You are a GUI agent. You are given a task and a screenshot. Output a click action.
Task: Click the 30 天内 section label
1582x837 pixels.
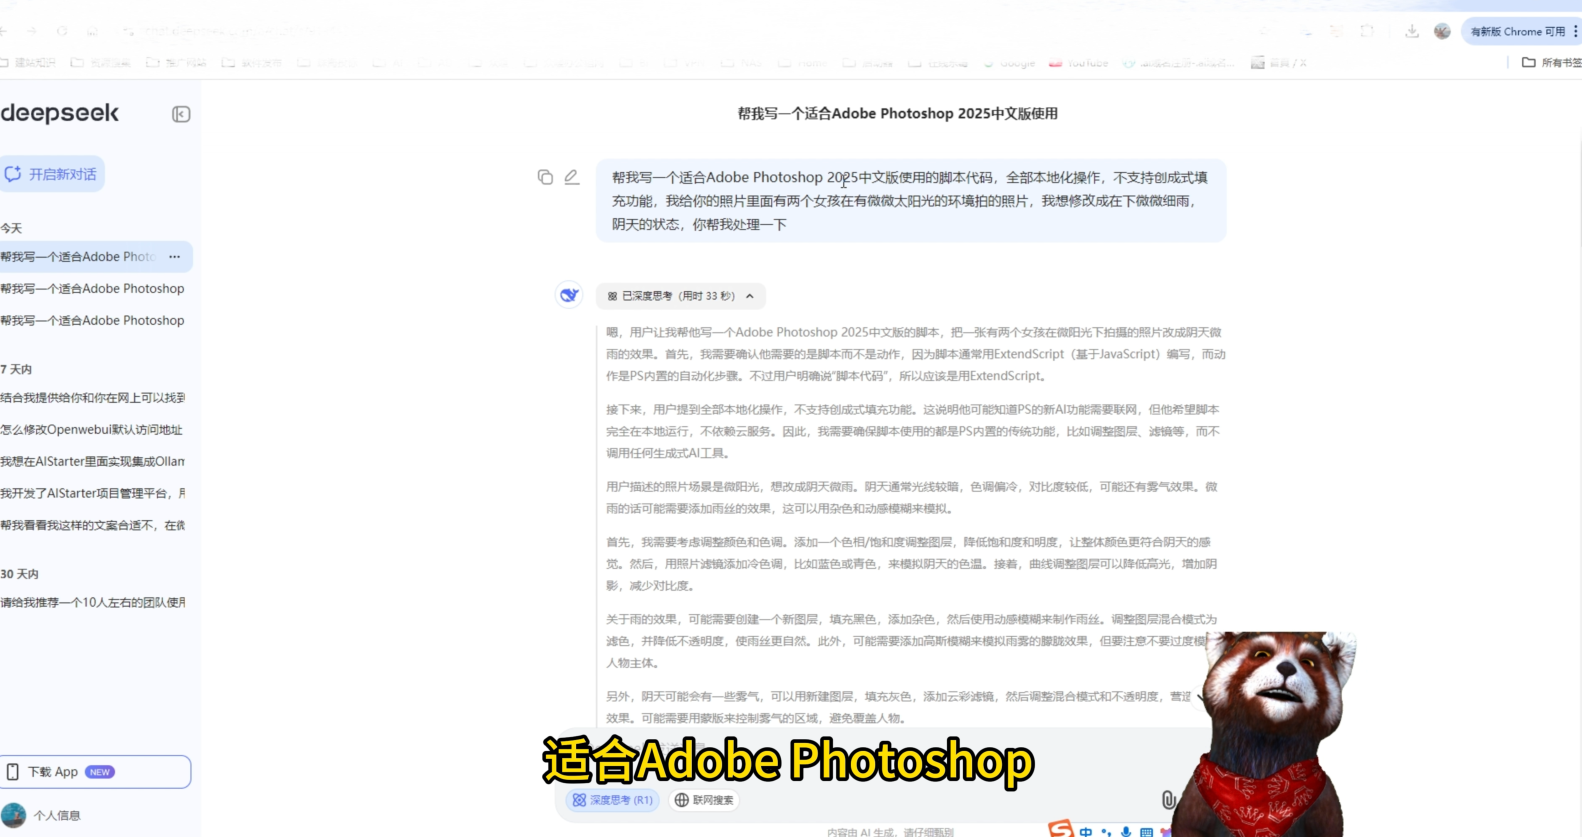[x=20, y=574]
